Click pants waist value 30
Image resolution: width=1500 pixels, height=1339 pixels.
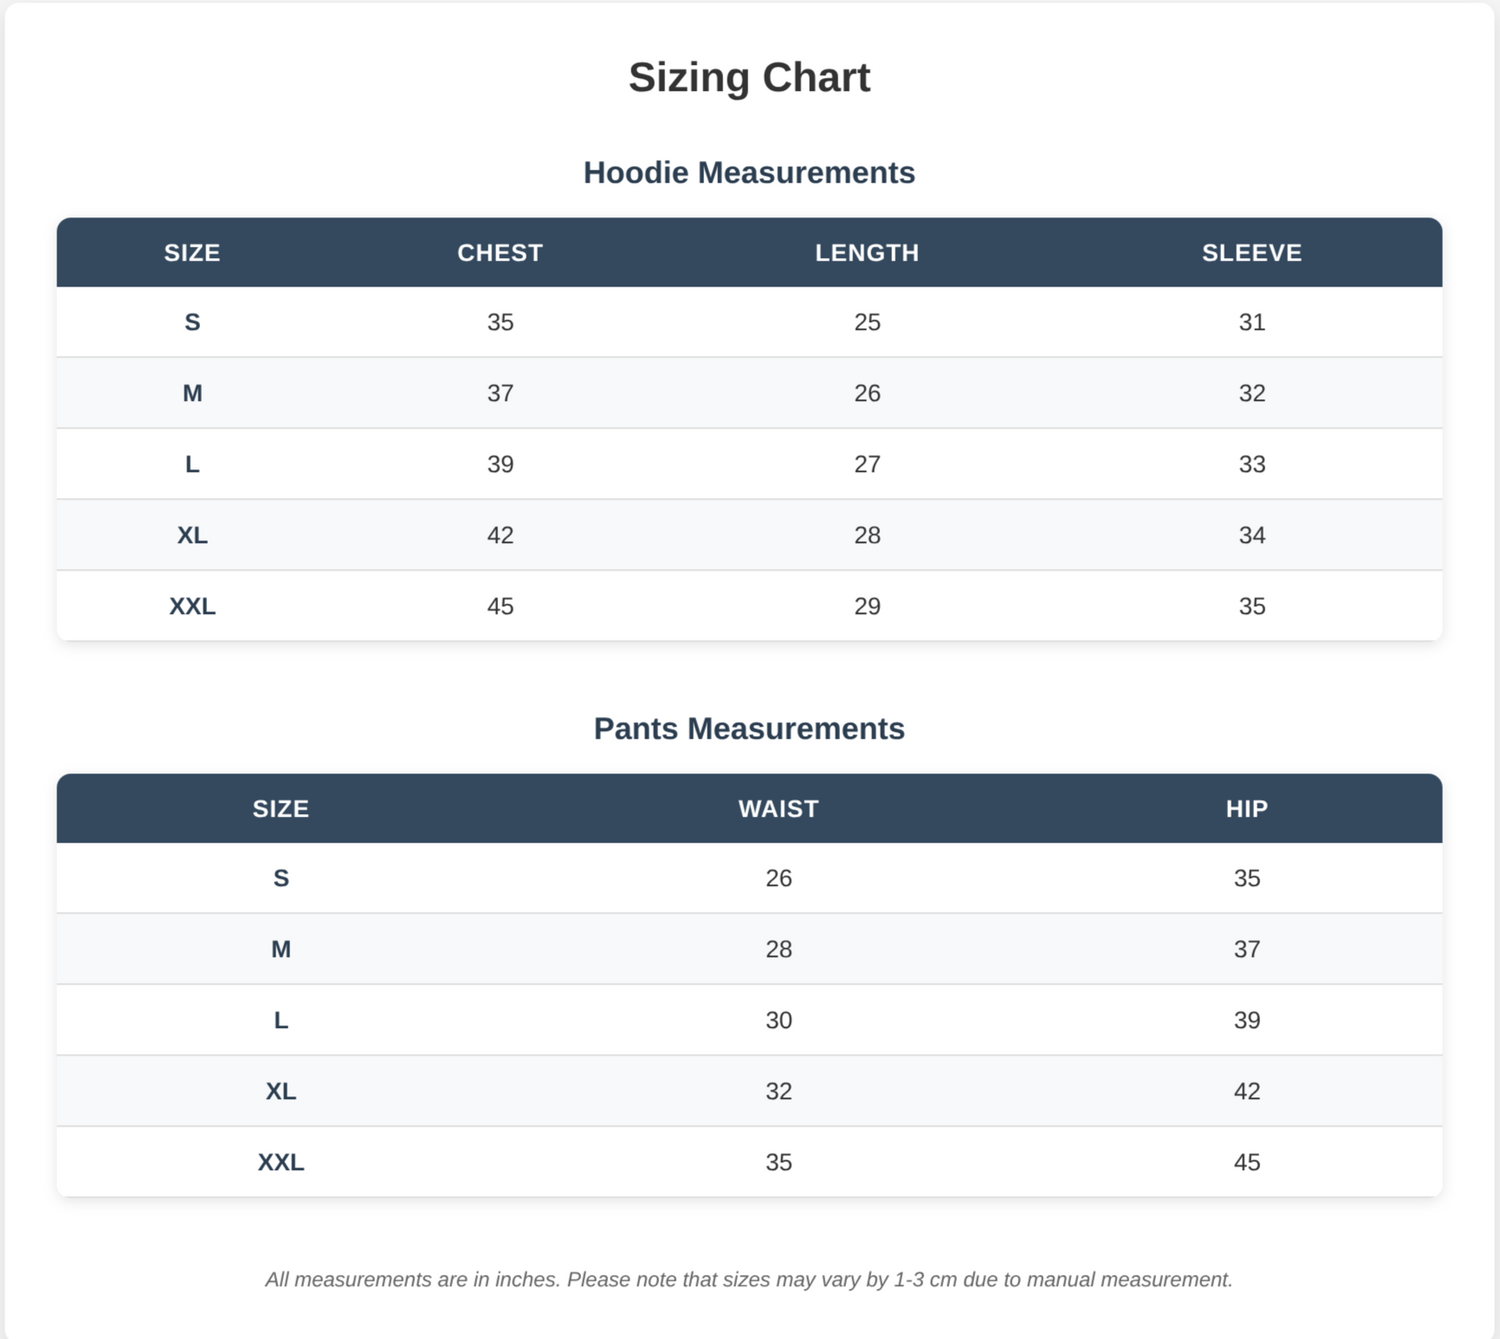pos(779,1020)
